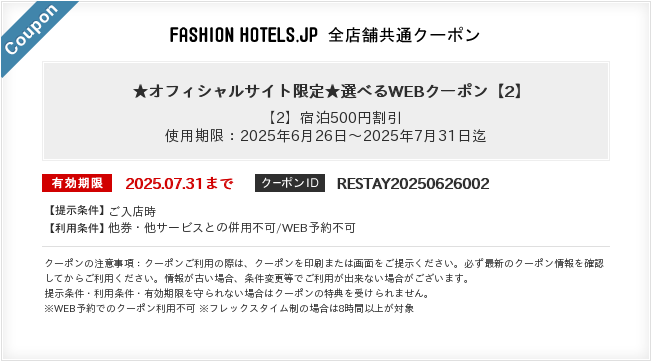Click the 【利用条件】 label

(x=76, y=228)
